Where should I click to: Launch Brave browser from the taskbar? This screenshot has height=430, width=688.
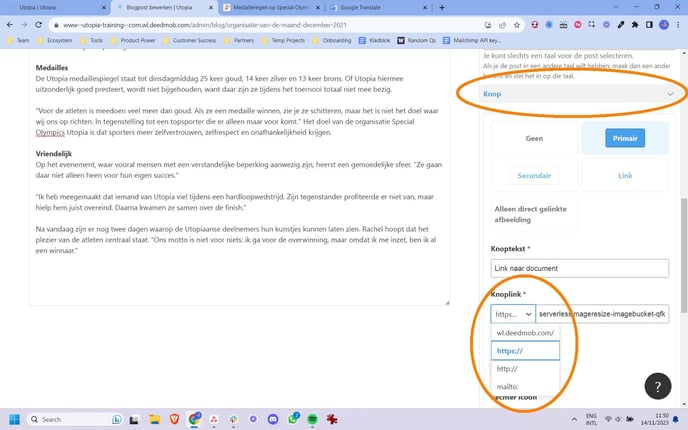point(175,419)
